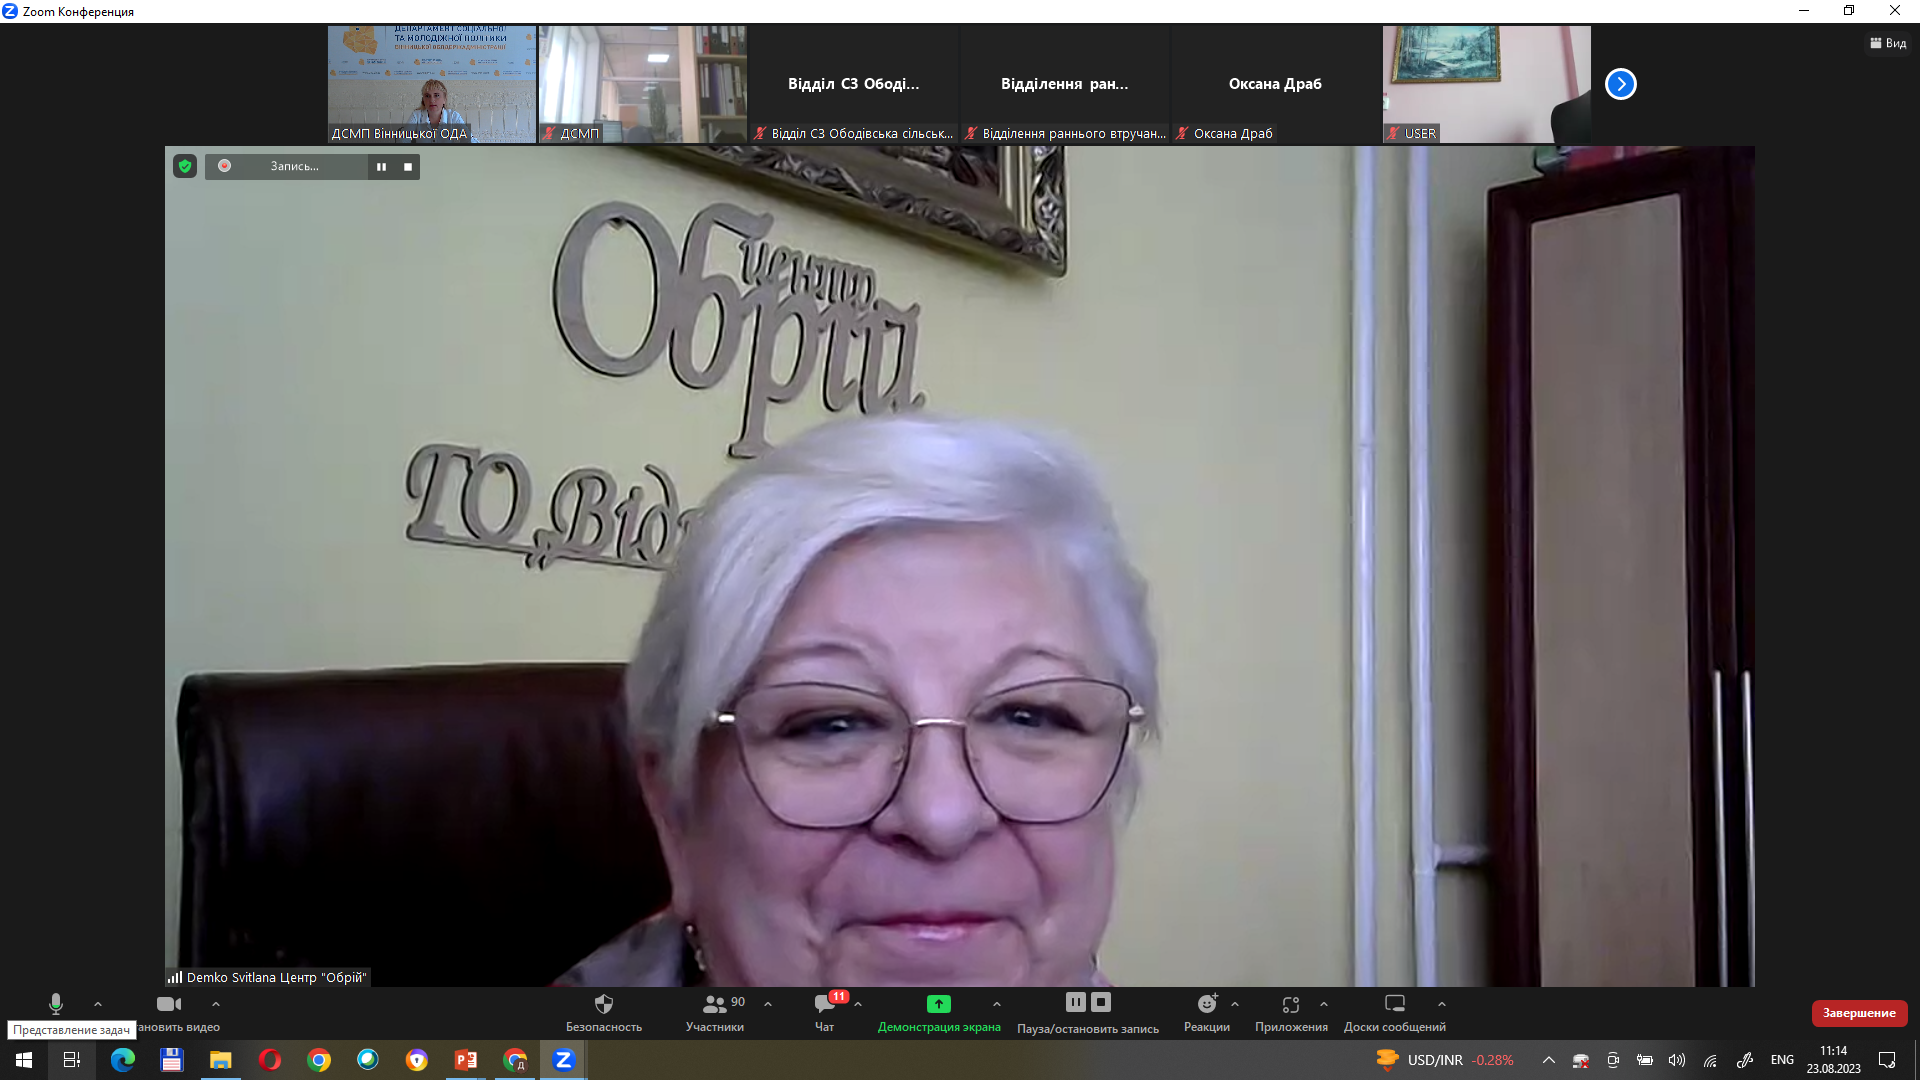Viewport: 1920px width, 1080px height.
Task: Expand participants options arrow
Action: (768, 1004)
